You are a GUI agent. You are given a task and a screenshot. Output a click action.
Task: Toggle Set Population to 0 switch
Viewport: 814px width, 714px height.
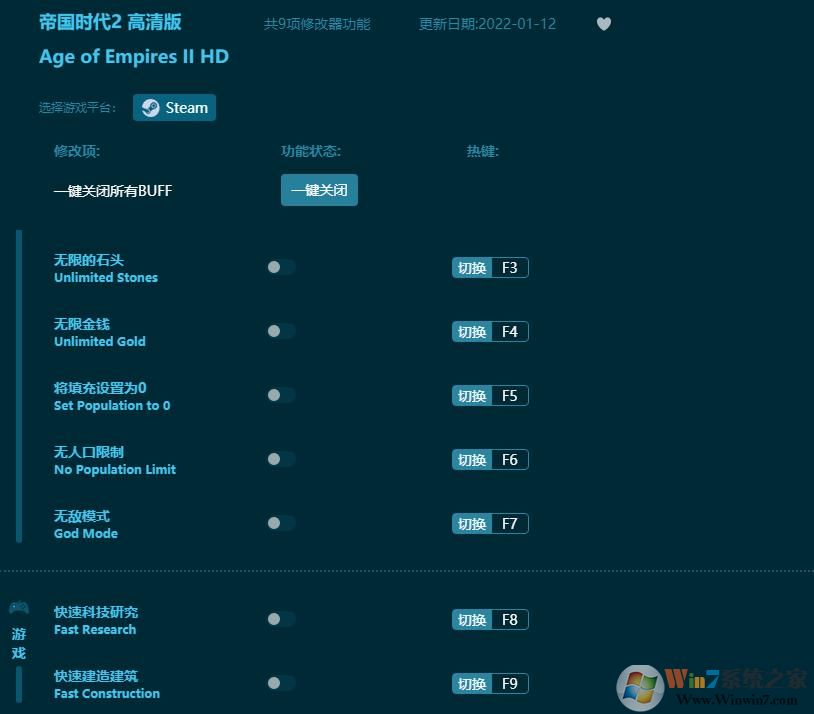(280, 395)
